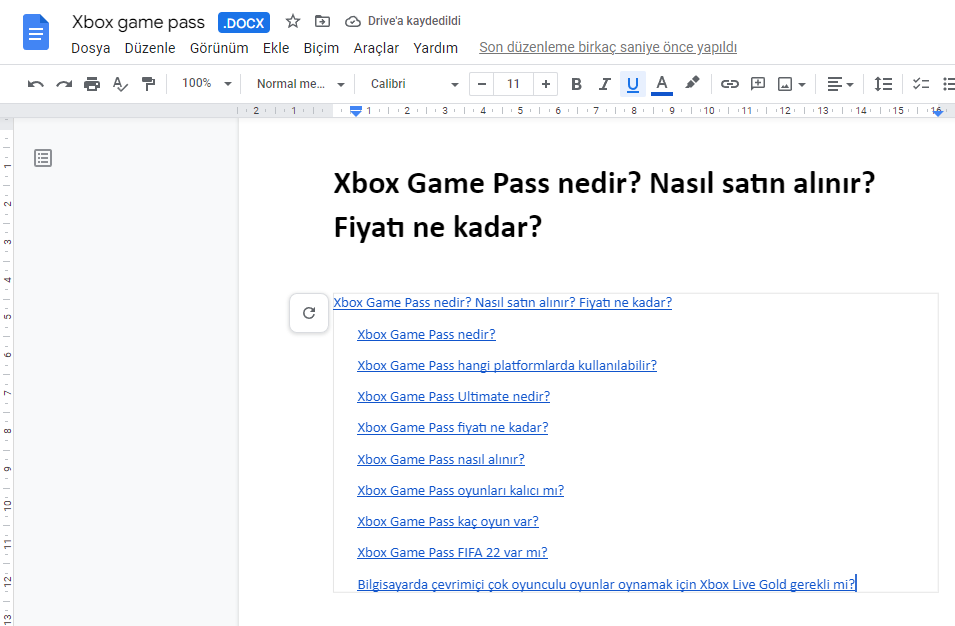Select the paint format roller icon

pyautogui.click(x=148, y=84)
